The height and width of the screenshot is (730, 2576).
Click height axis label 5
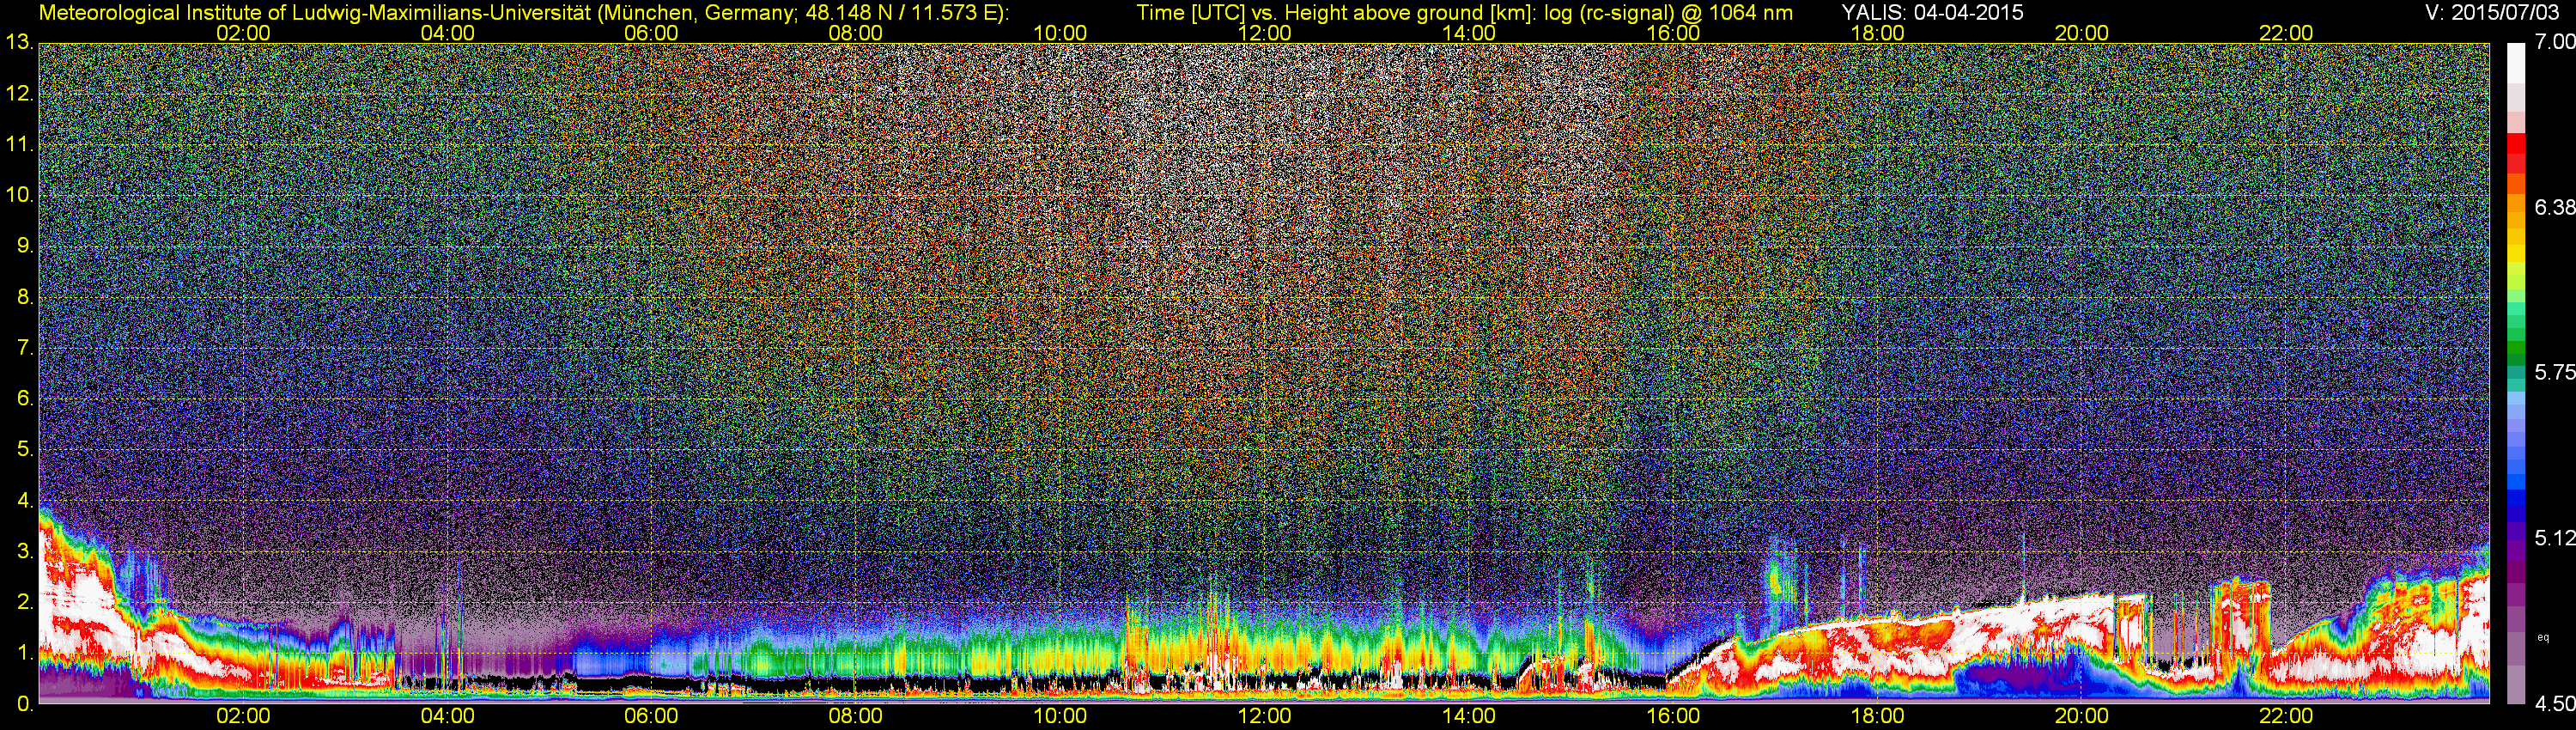pyautogui.click(x=25, y=449)
